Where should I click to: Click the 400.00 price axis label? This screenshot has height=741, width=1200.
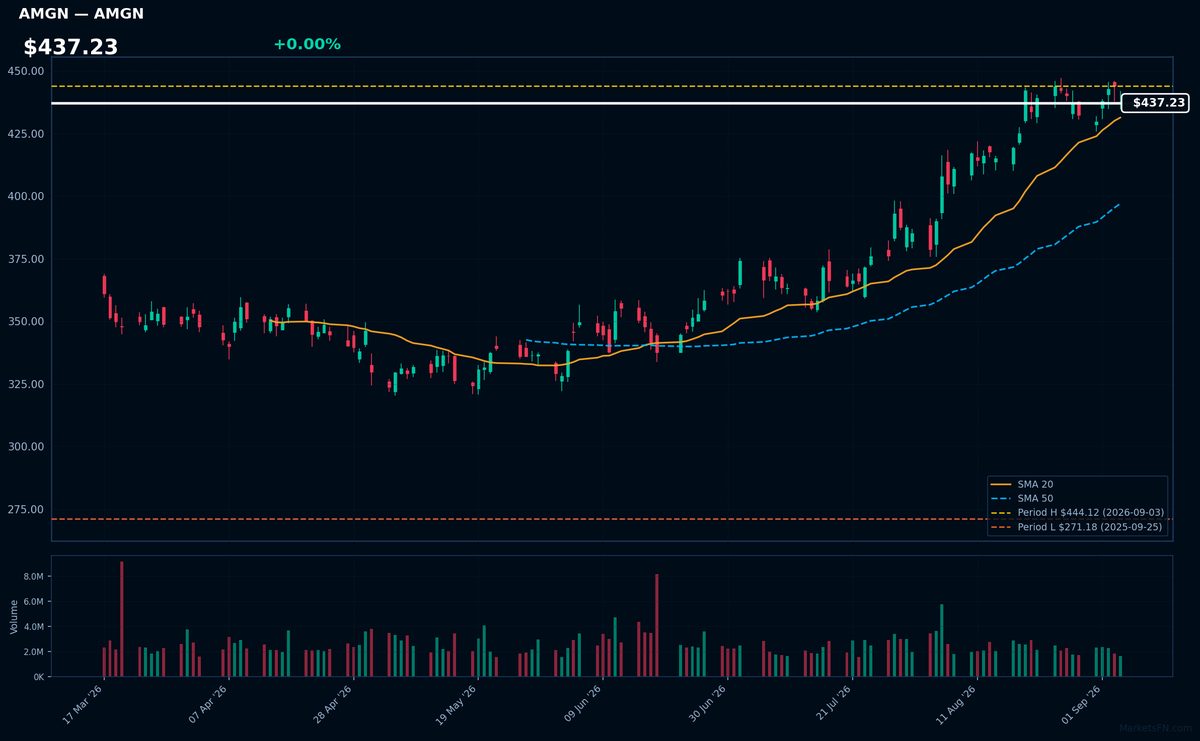tap(26, 197)
